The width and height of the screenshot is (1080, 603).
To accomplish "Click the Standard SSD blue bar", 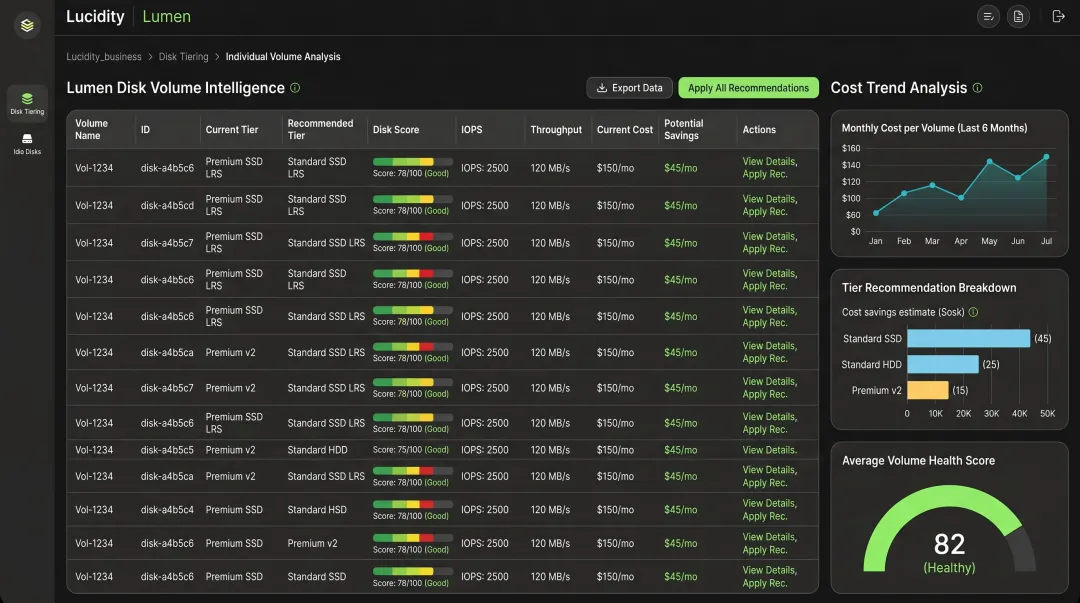I will point(968,338).
